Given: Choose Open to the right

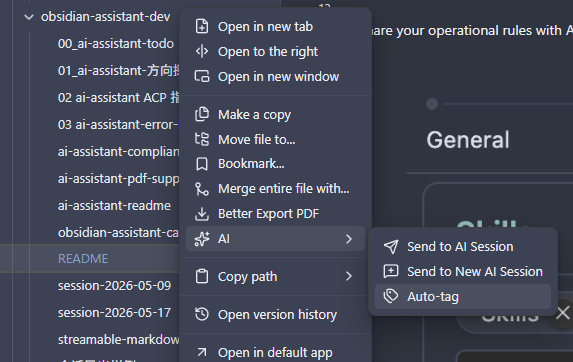Looking at the screenshot, I should point(276,52).
